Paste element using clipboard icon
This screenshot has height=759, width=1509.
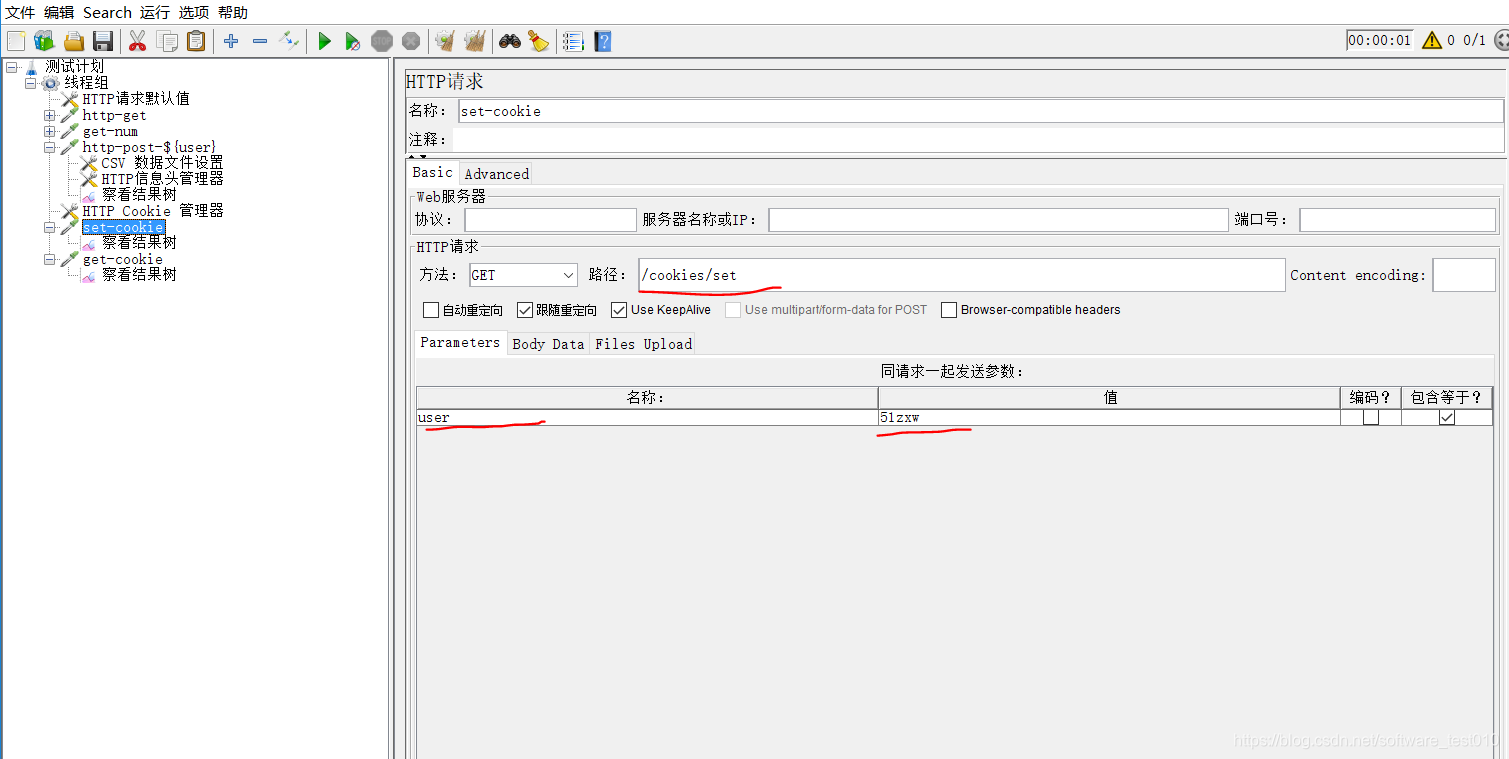[x=196, y=41]
